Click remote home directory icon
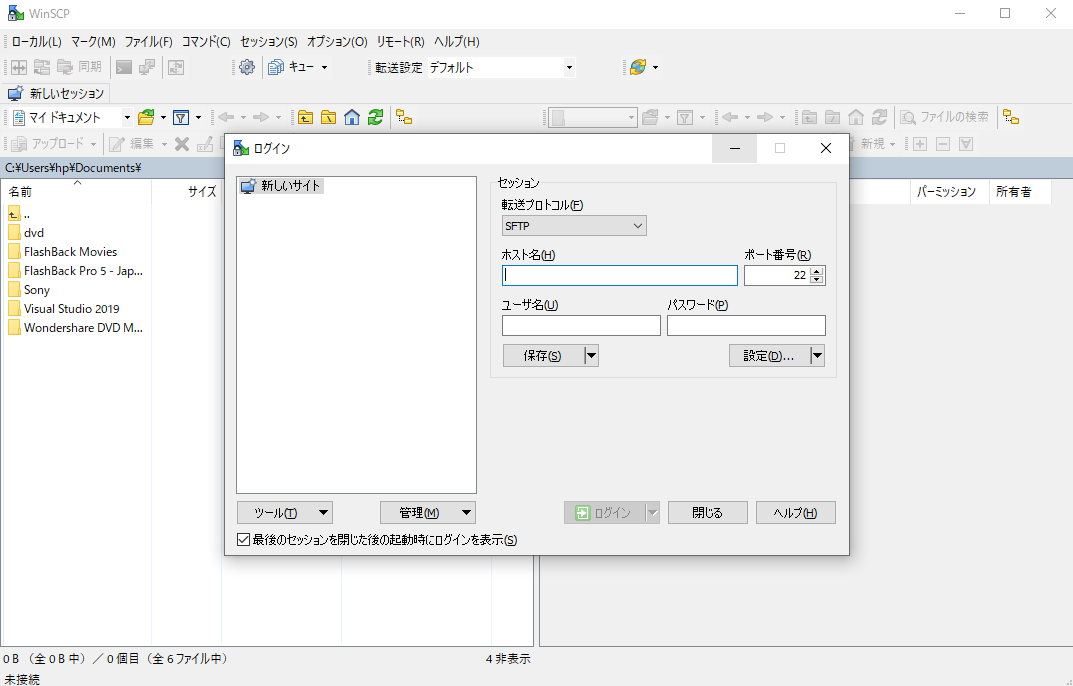 point(855,117)
